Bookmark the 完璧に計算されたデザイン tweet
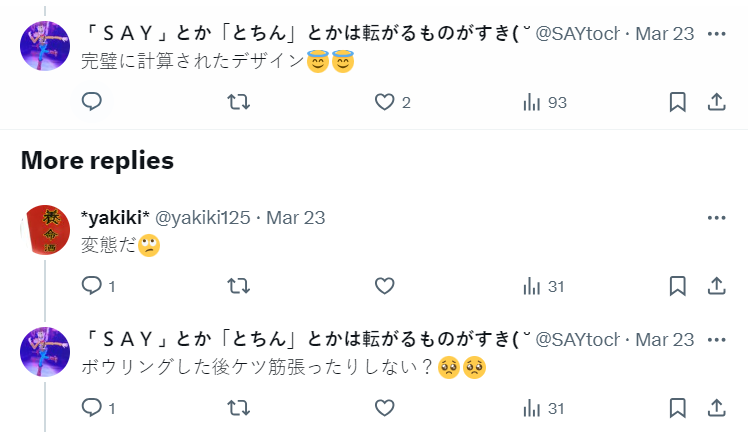The image size is (748, 432). pos(677,102)
